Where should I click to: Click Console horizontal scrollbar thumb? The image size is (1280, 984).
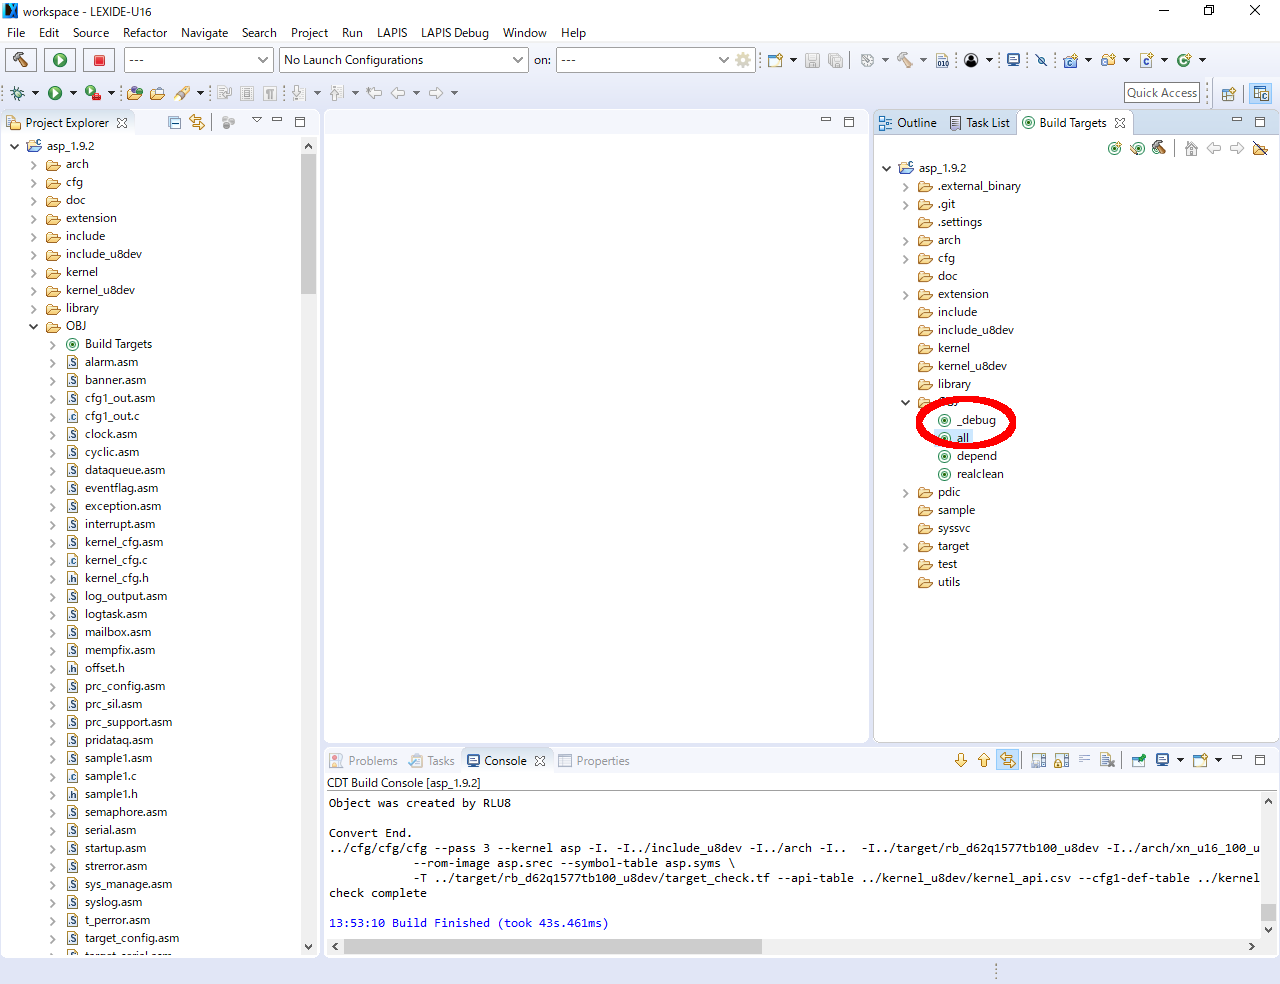[x=553, y=946]
